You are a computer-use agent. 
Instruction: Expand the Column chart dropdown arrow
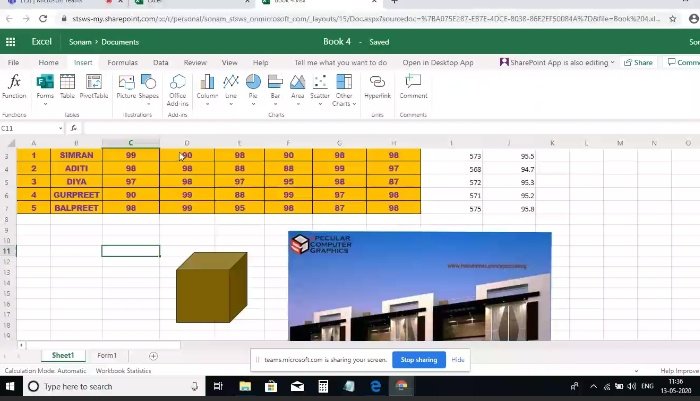pyautogui.click(x=207, y=104)
